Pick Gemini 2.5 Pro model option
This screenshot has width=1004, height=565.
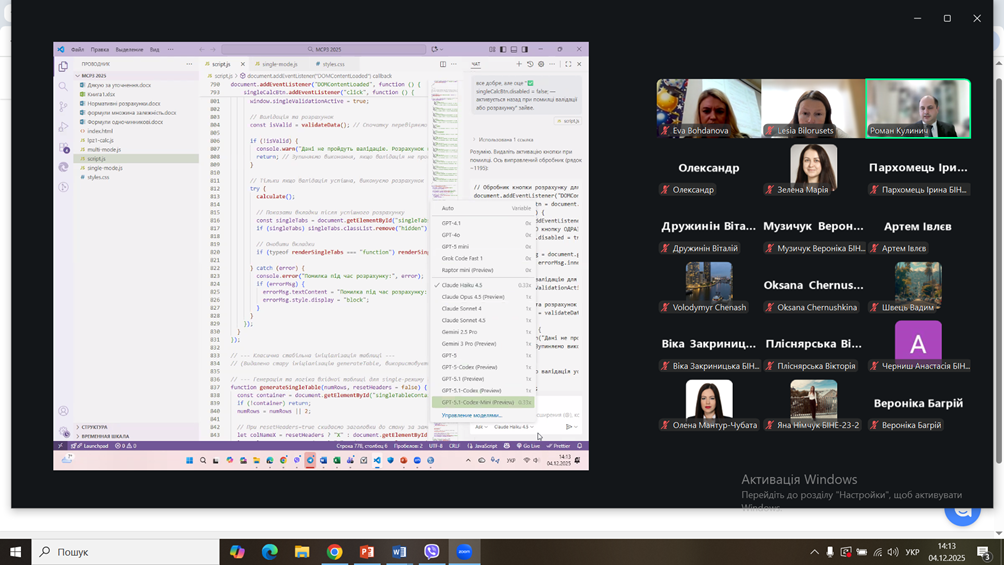point(459,332)
